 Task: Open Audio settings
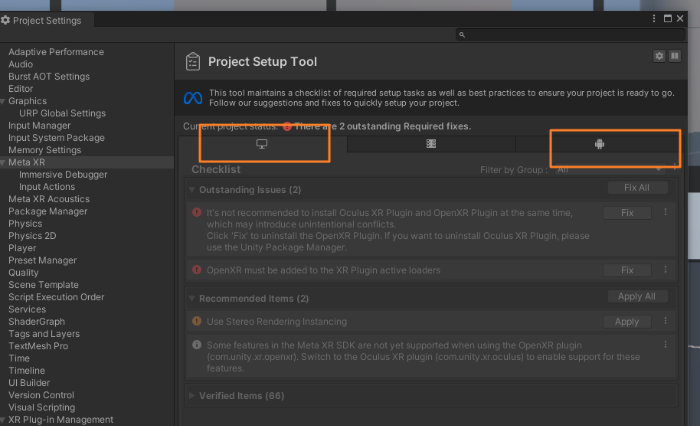tap(21, 64)
